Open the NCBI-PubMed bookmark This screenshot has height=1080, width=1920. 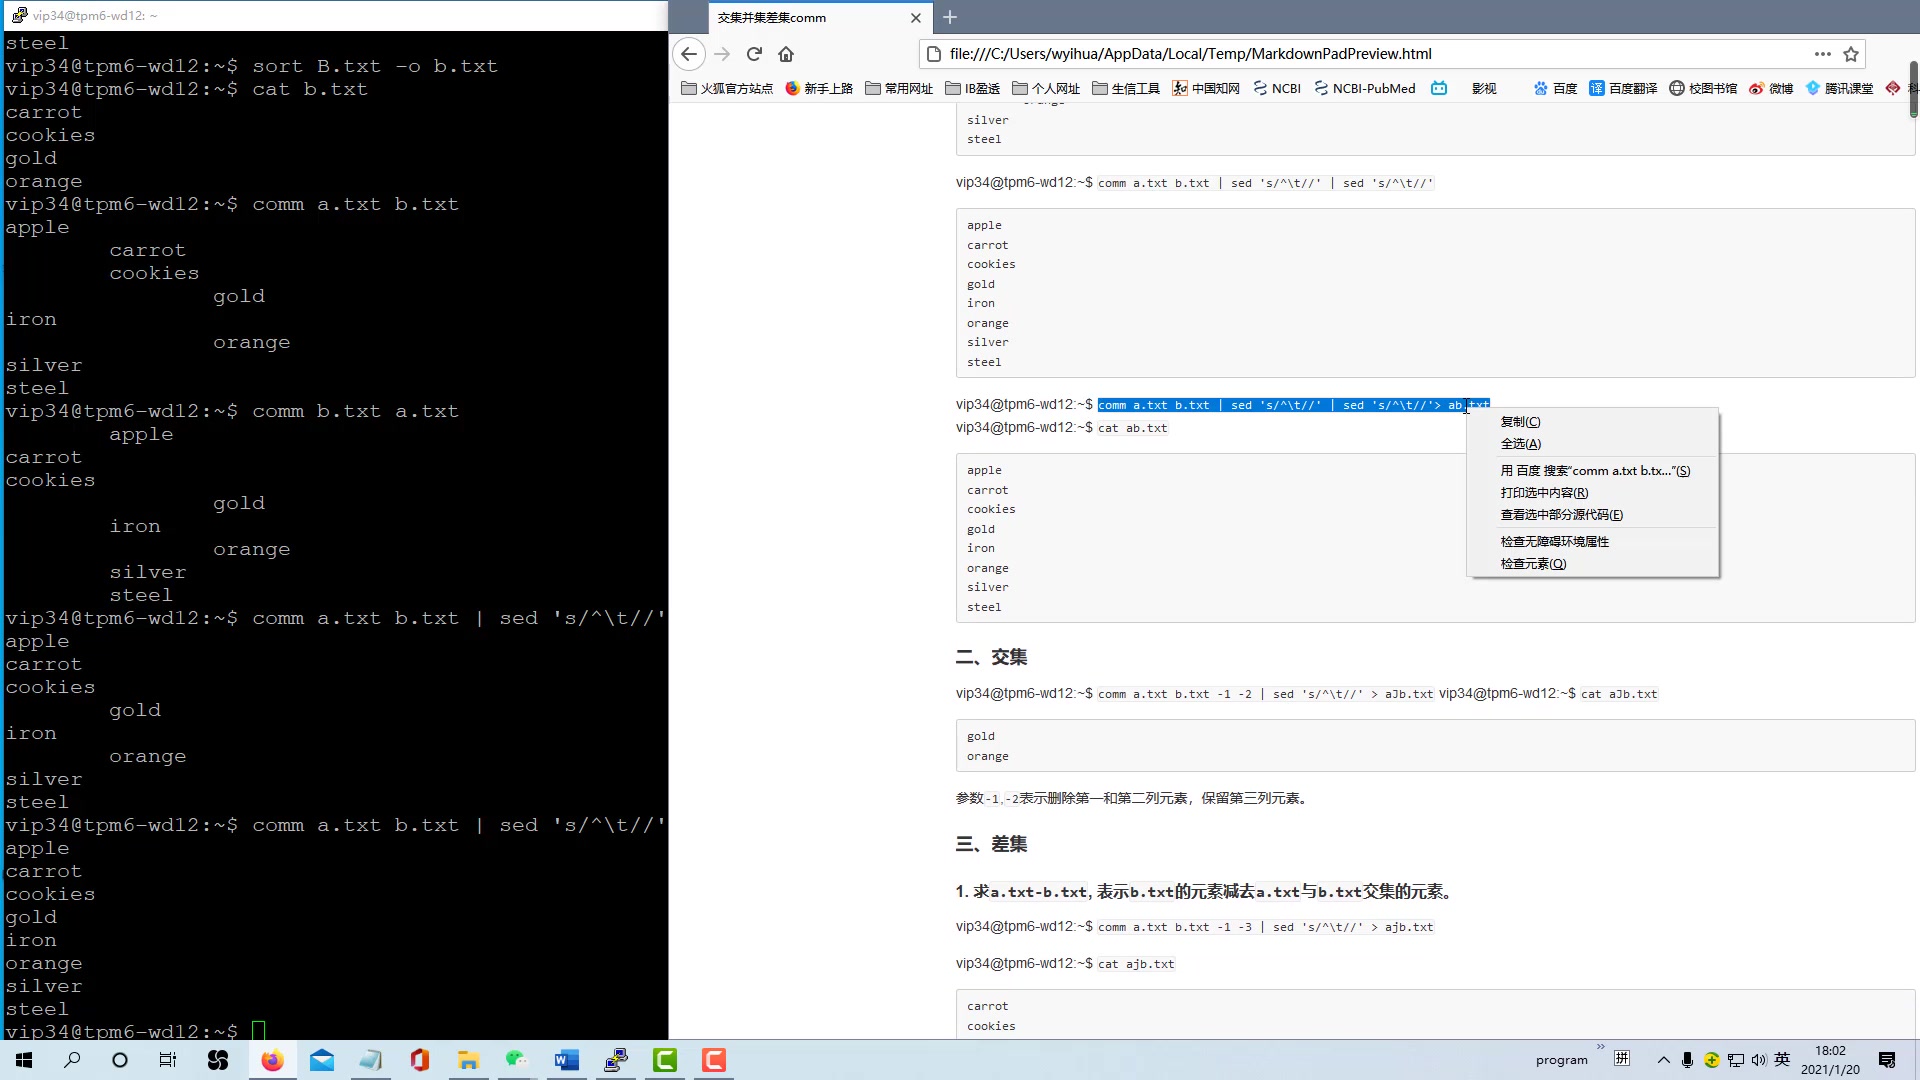[x=1365, y=88]
